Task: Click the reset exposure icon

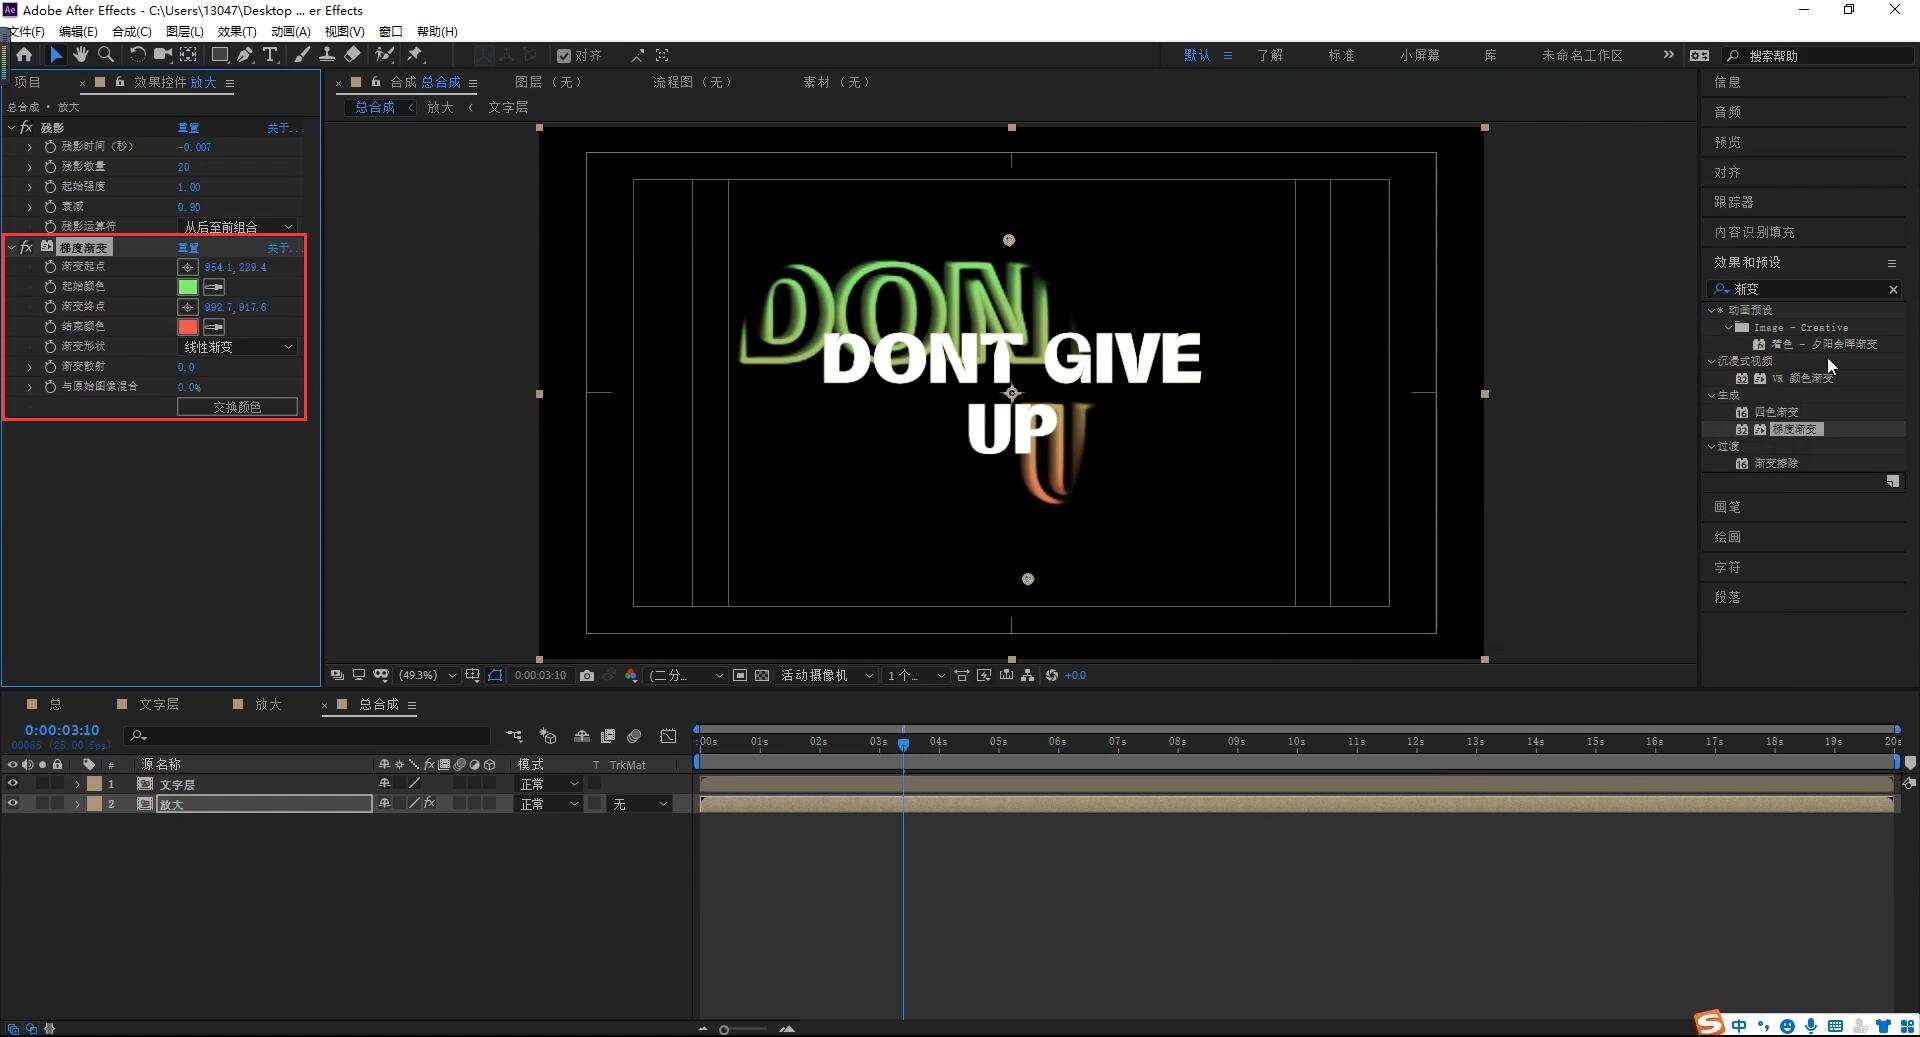Action: (1052, 676)
